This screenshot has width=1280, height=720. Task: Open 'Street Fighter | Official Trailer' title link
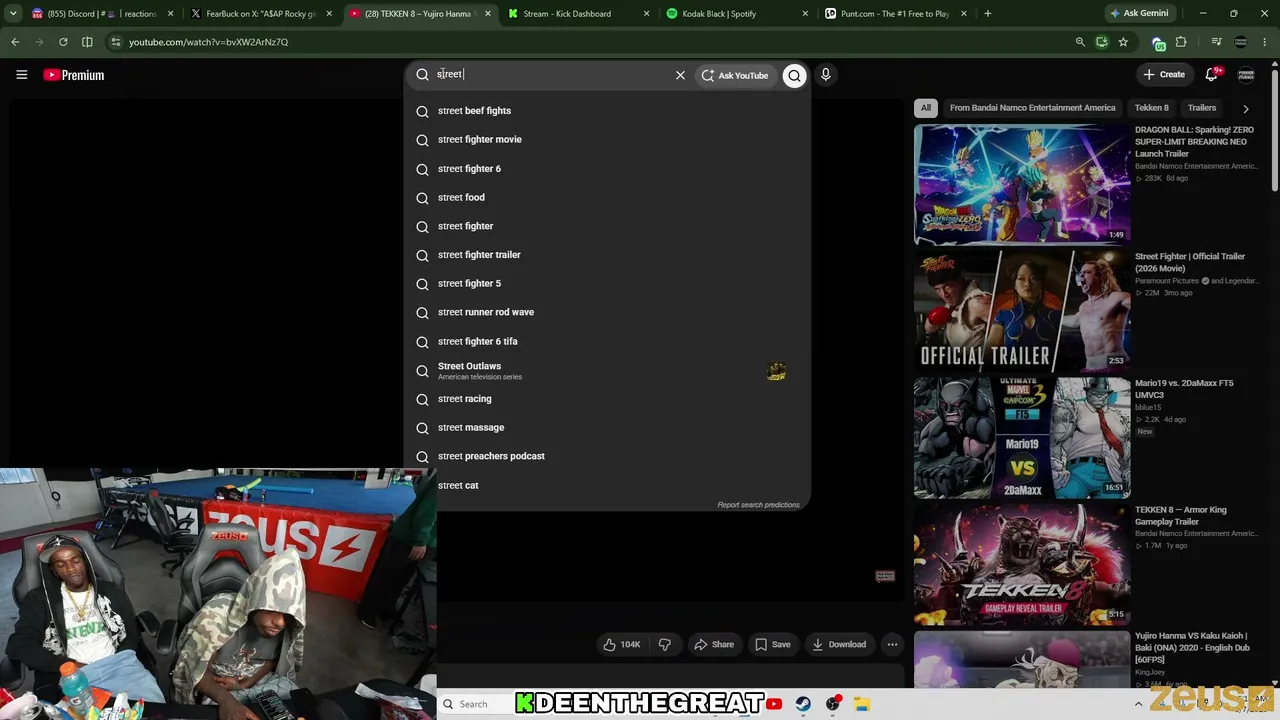(1190, 262)
